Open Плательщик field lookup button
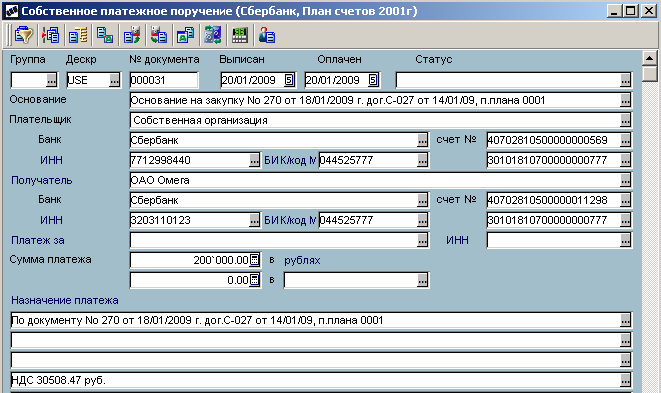The width and height of the screenshot is (661, 393). (626, 120)
